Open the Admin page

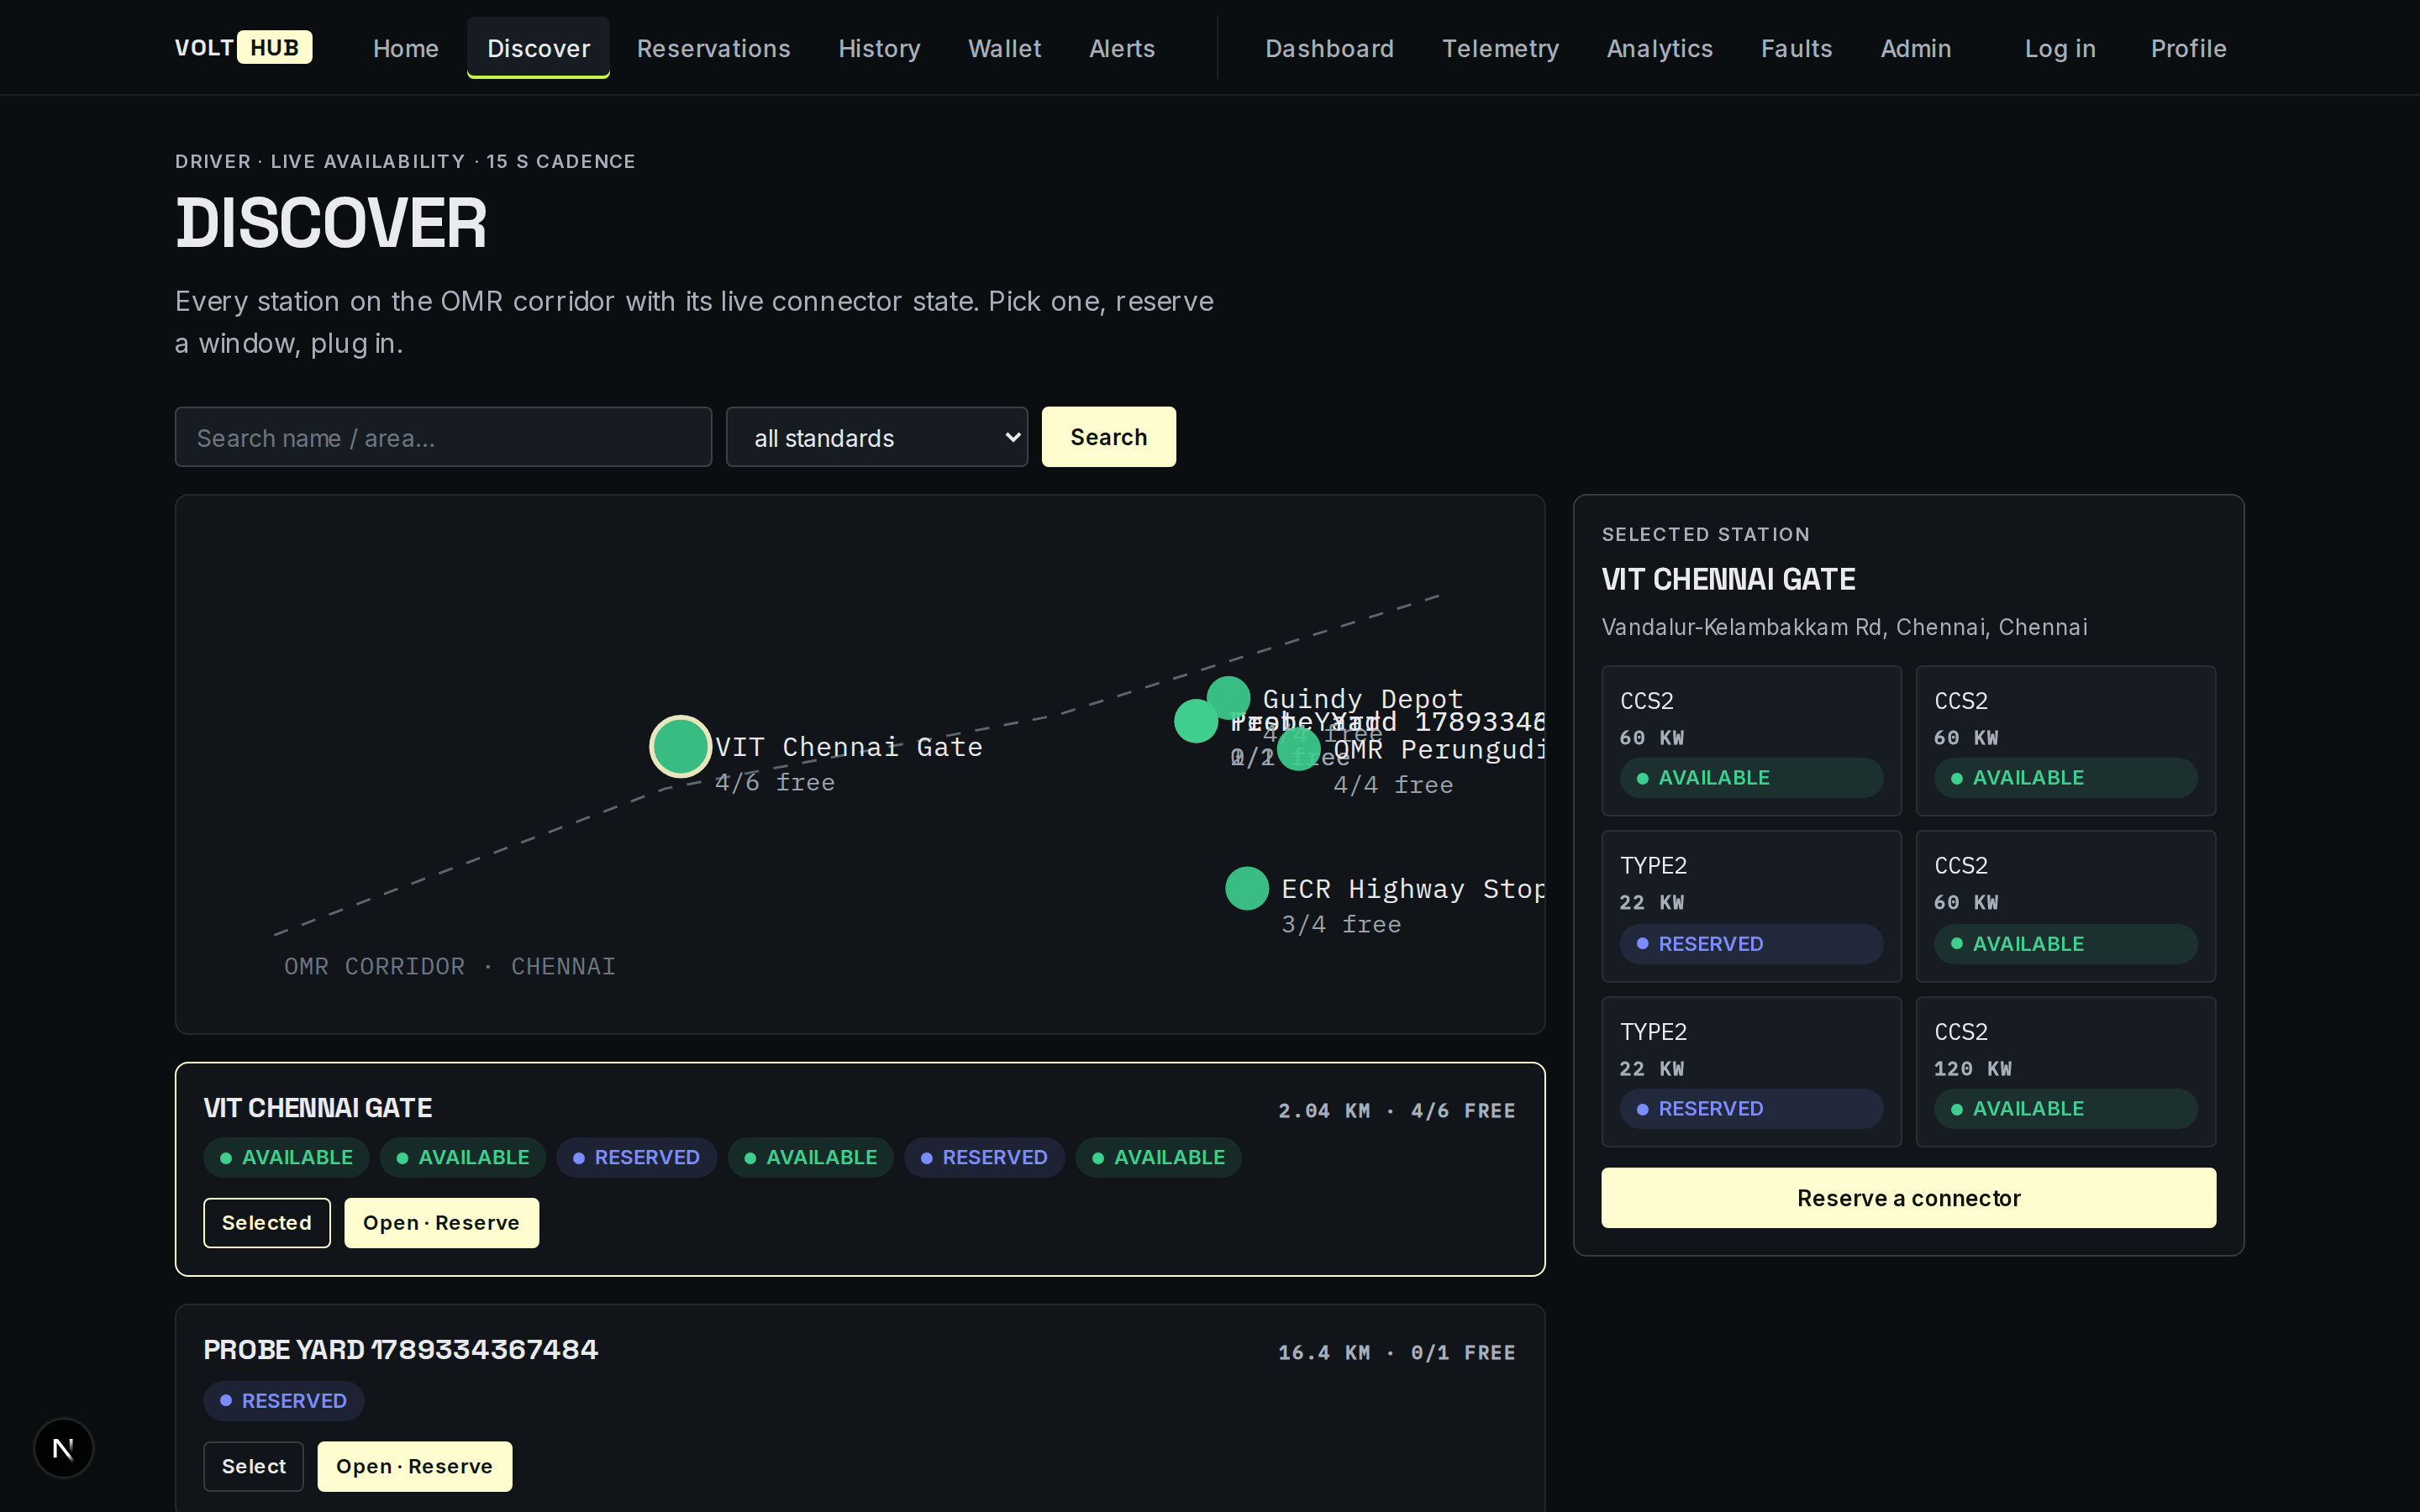(x=1915, y=48)
